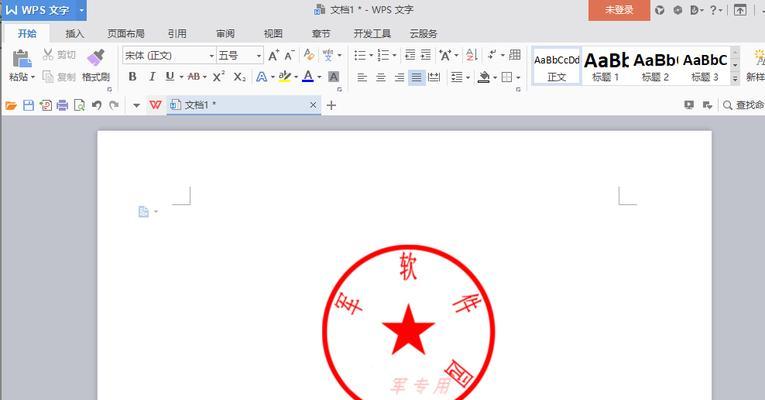Save the document with the floppy icon
The height and width of the screenshot is (400, 765).
click(x=28, y=105)
